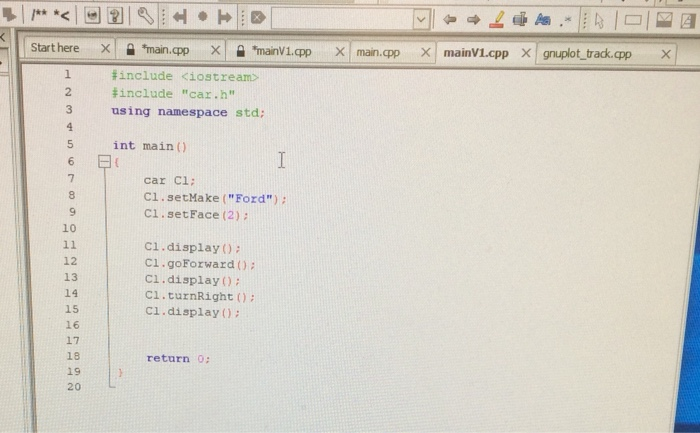Select the mouse pointer tool in the toolbar
700x433 pixels.
pos(600,21)
